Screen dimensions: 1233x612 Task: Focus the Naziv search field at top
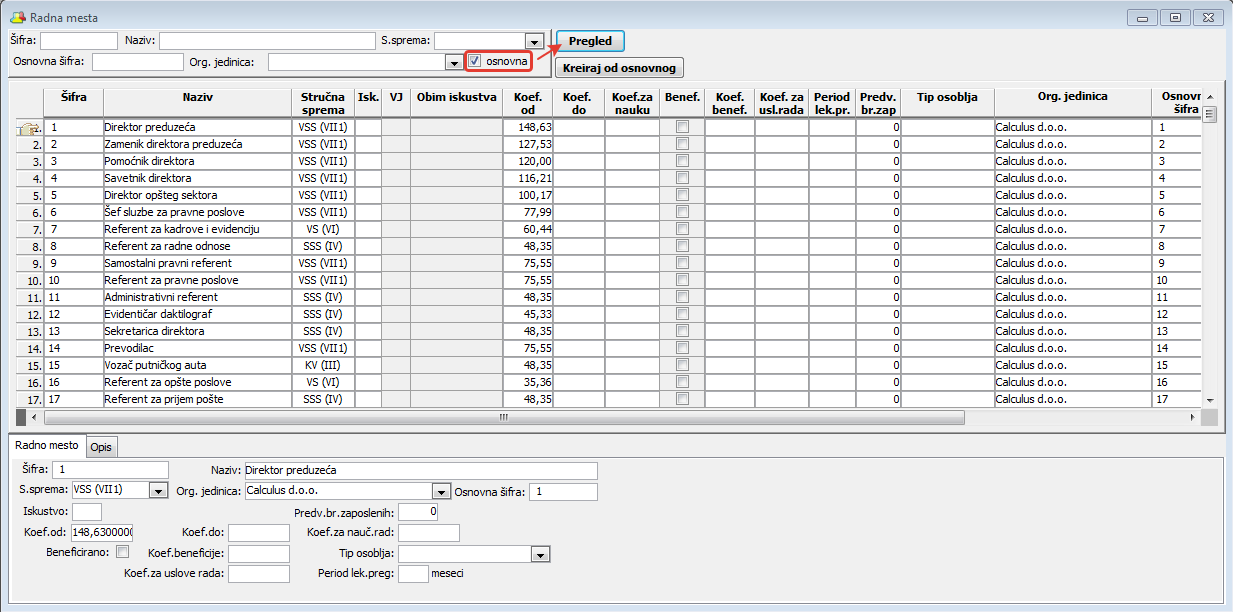267,41
